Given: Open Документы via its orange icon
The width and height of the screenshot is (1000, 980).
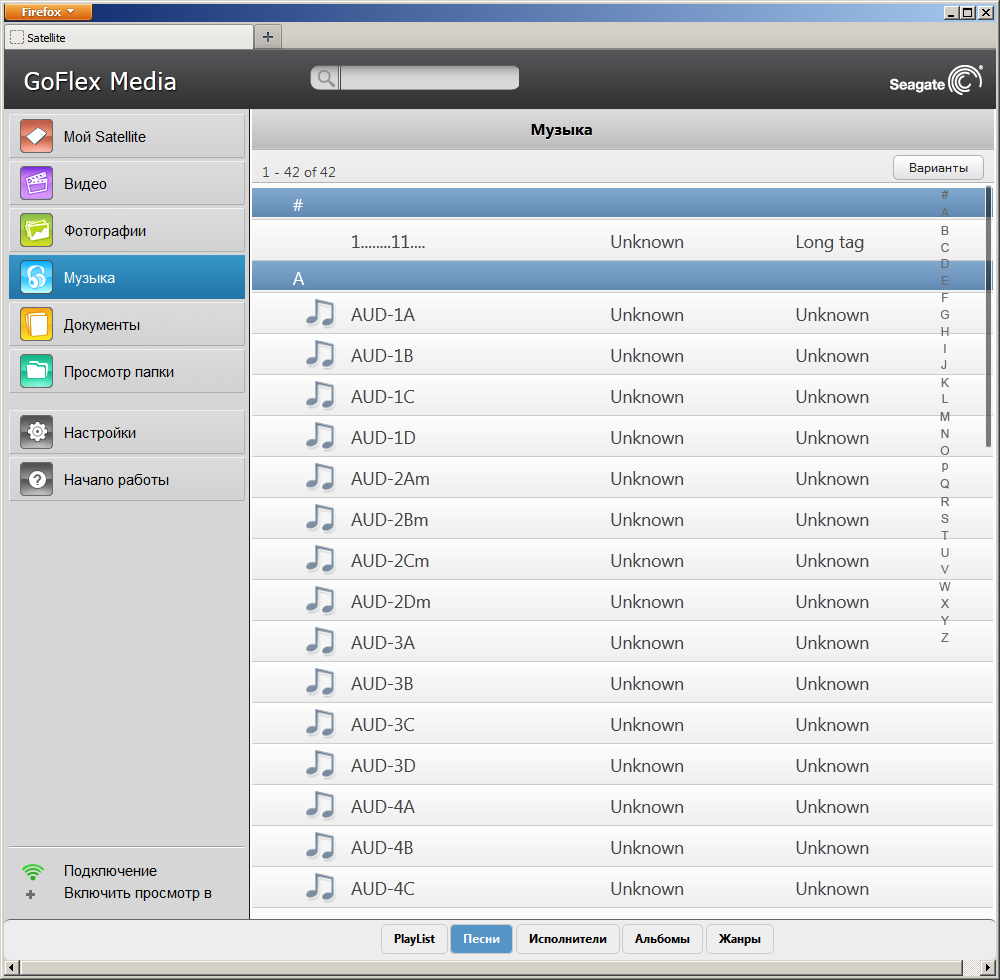Looking at the screenshot, I should click(x=36, y=325).
